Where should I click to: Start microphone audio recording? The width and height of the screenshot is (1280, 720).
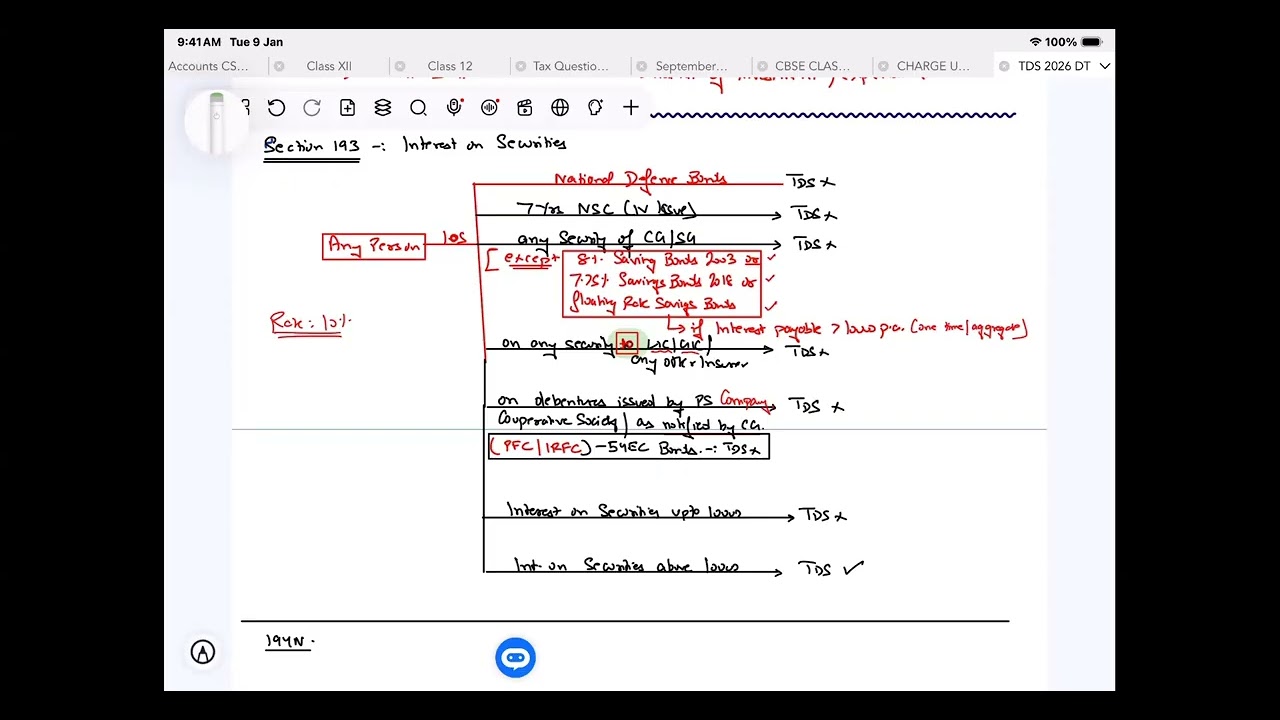pyautogui.click(x=454, y=108)
